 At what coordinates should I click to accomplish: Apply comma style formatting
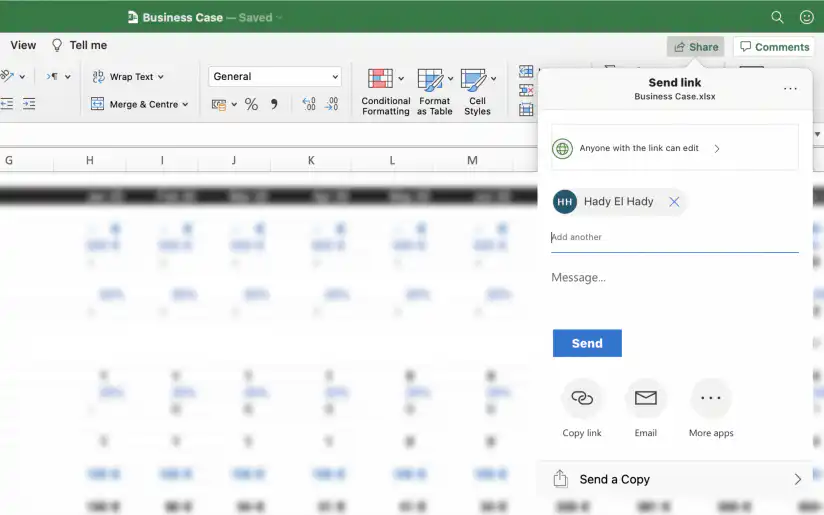[274, 104]
